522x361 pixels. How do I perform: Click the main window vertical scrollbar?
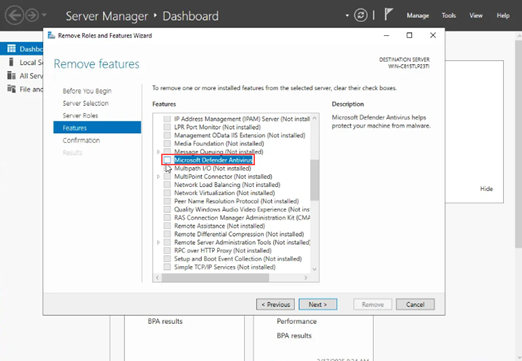(x=518, y=143)
